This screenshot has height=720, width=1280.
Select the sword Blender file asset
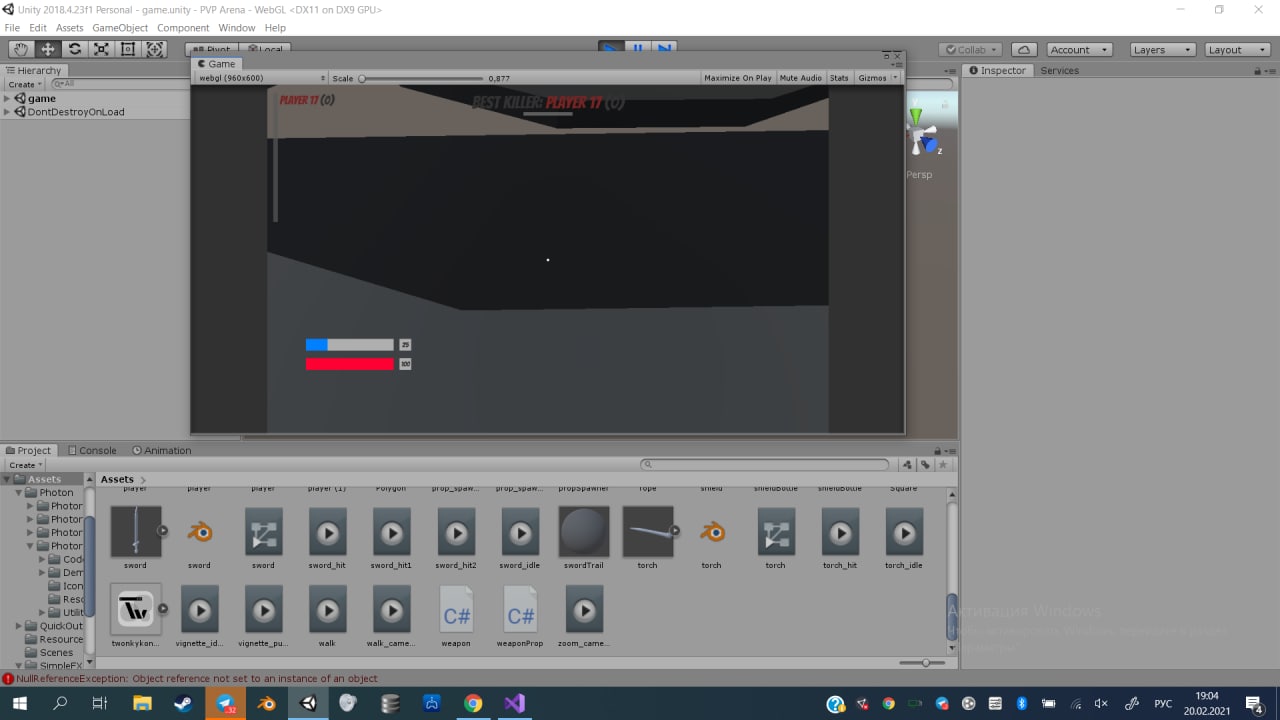(199, 538)
